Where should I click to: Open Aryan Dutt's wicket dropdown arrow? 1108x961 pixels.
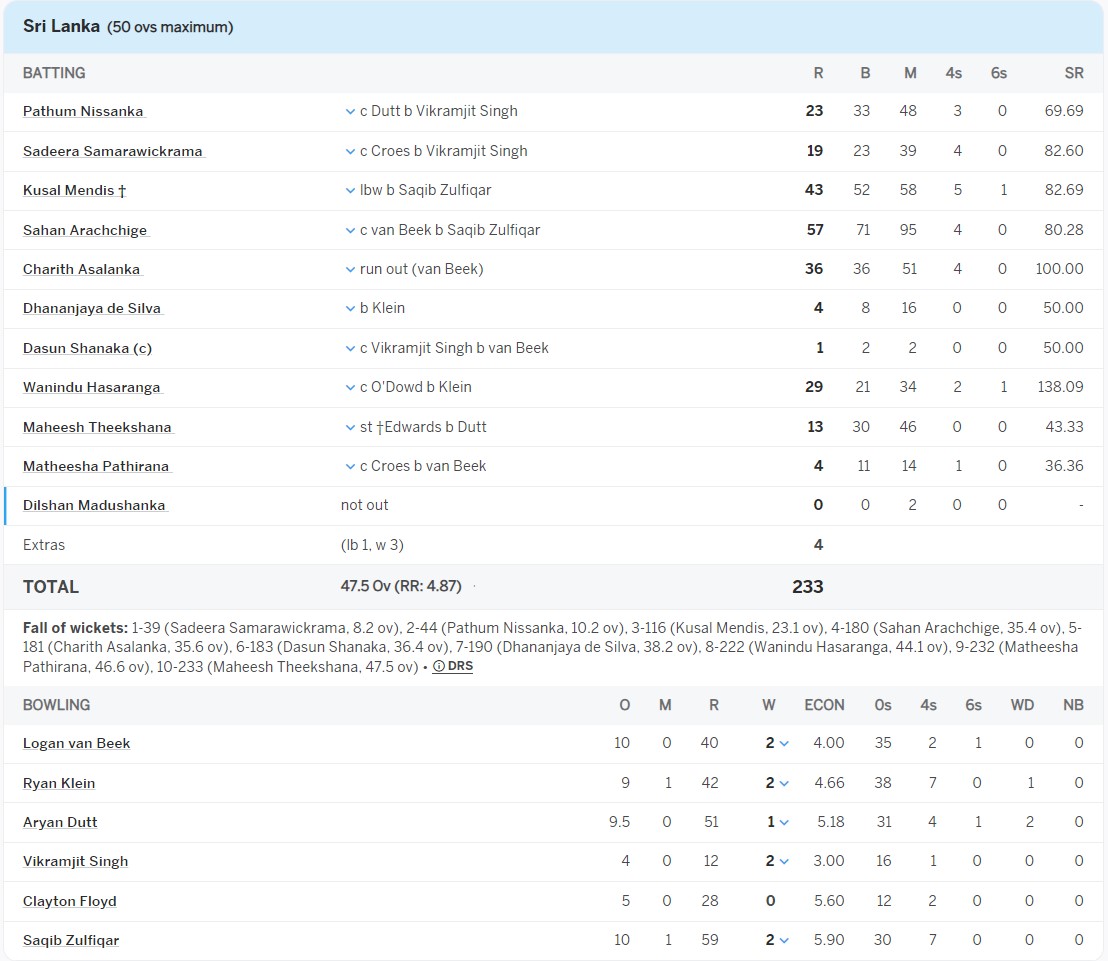(784, 823)
